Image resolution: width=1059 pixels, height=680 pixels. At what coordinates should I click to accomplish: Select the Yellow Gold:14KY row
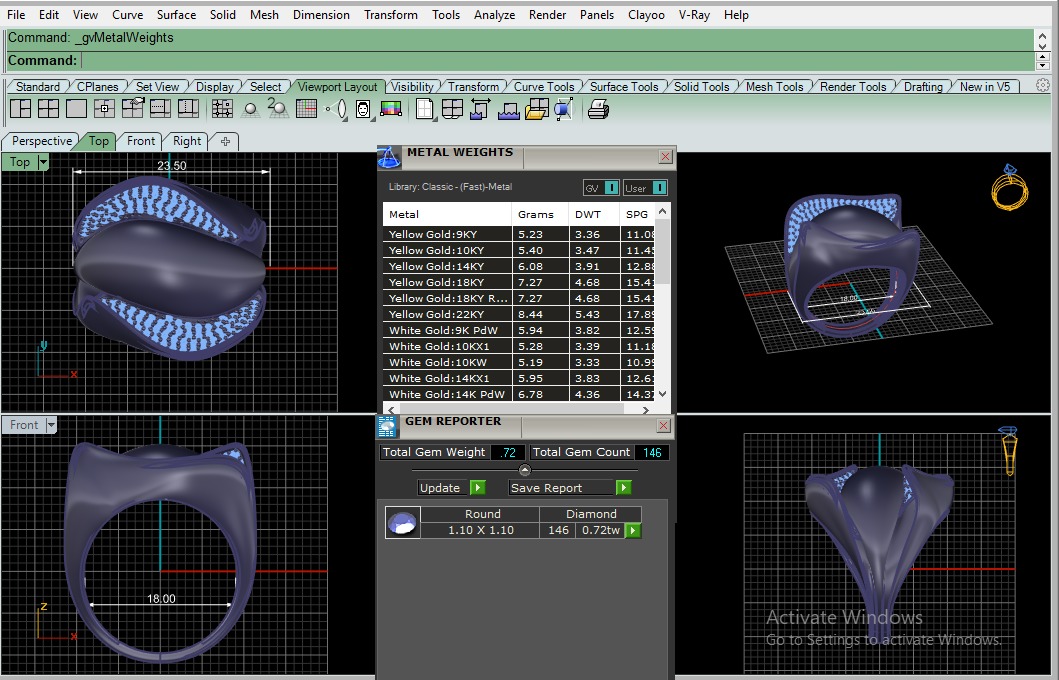[519, 266]
